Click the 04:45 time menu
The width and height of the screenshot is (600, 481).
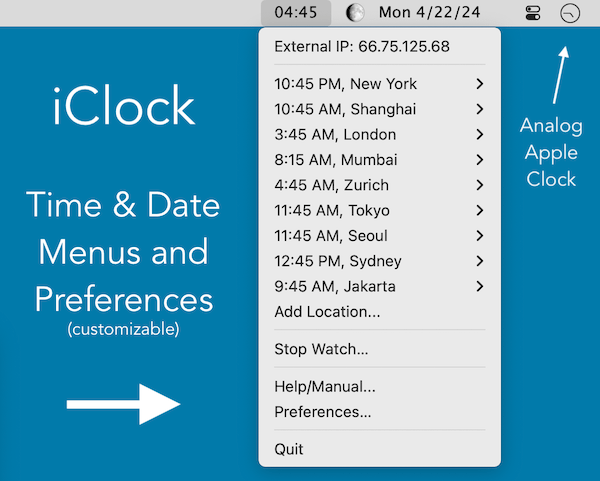[x=296, y=13]
